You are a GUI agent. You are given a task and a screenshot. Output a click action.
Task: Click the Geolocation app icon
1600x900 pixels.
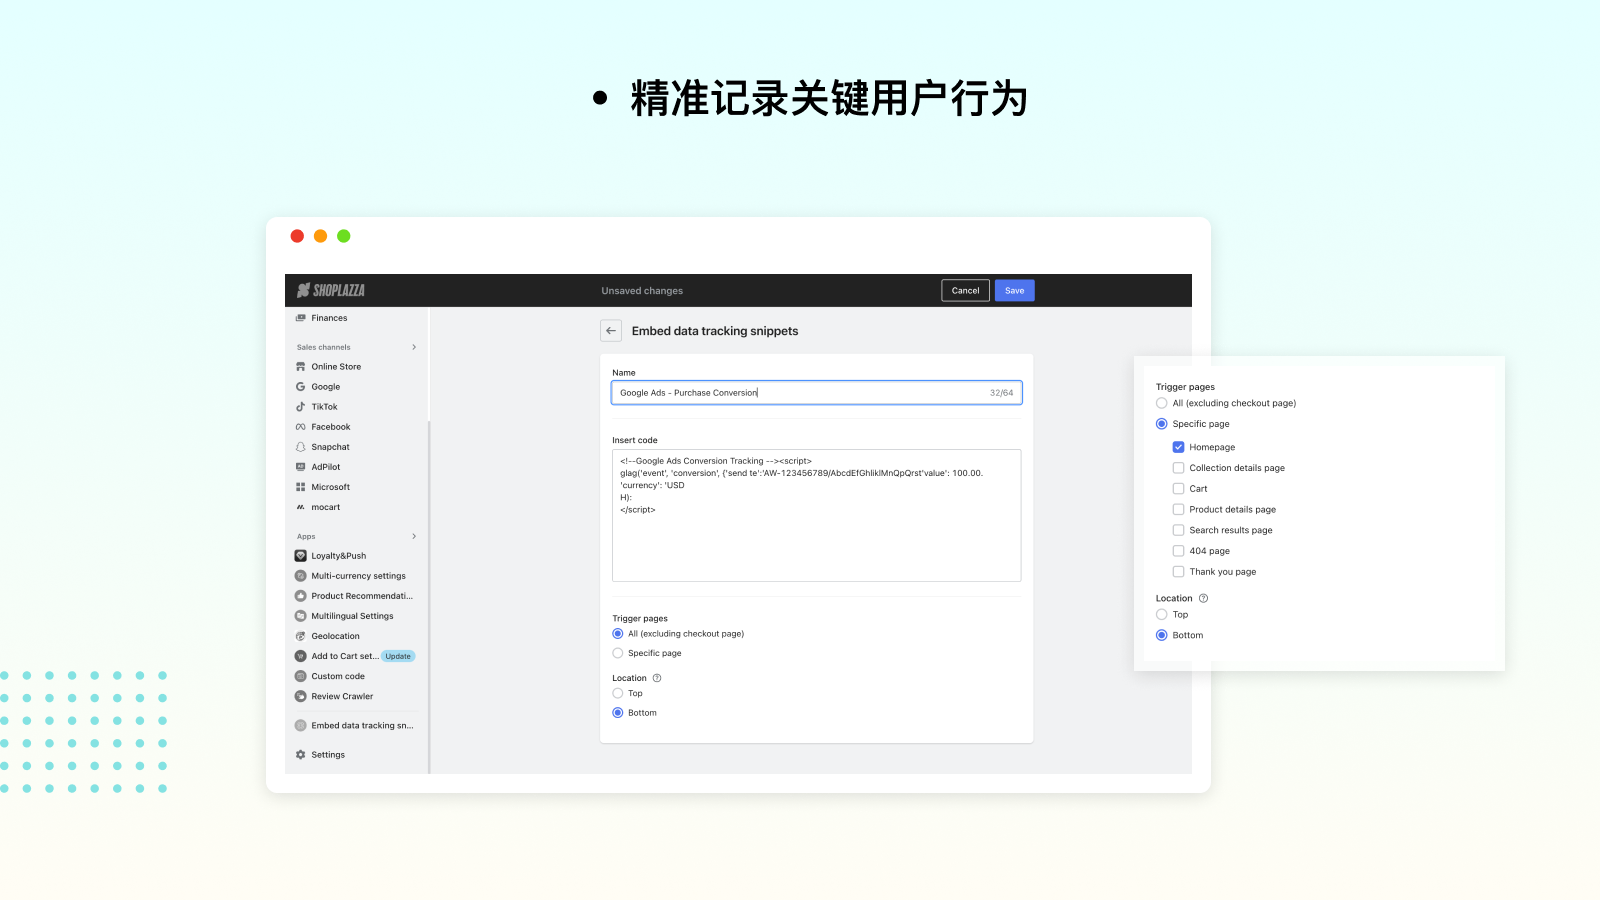point(300,636)
